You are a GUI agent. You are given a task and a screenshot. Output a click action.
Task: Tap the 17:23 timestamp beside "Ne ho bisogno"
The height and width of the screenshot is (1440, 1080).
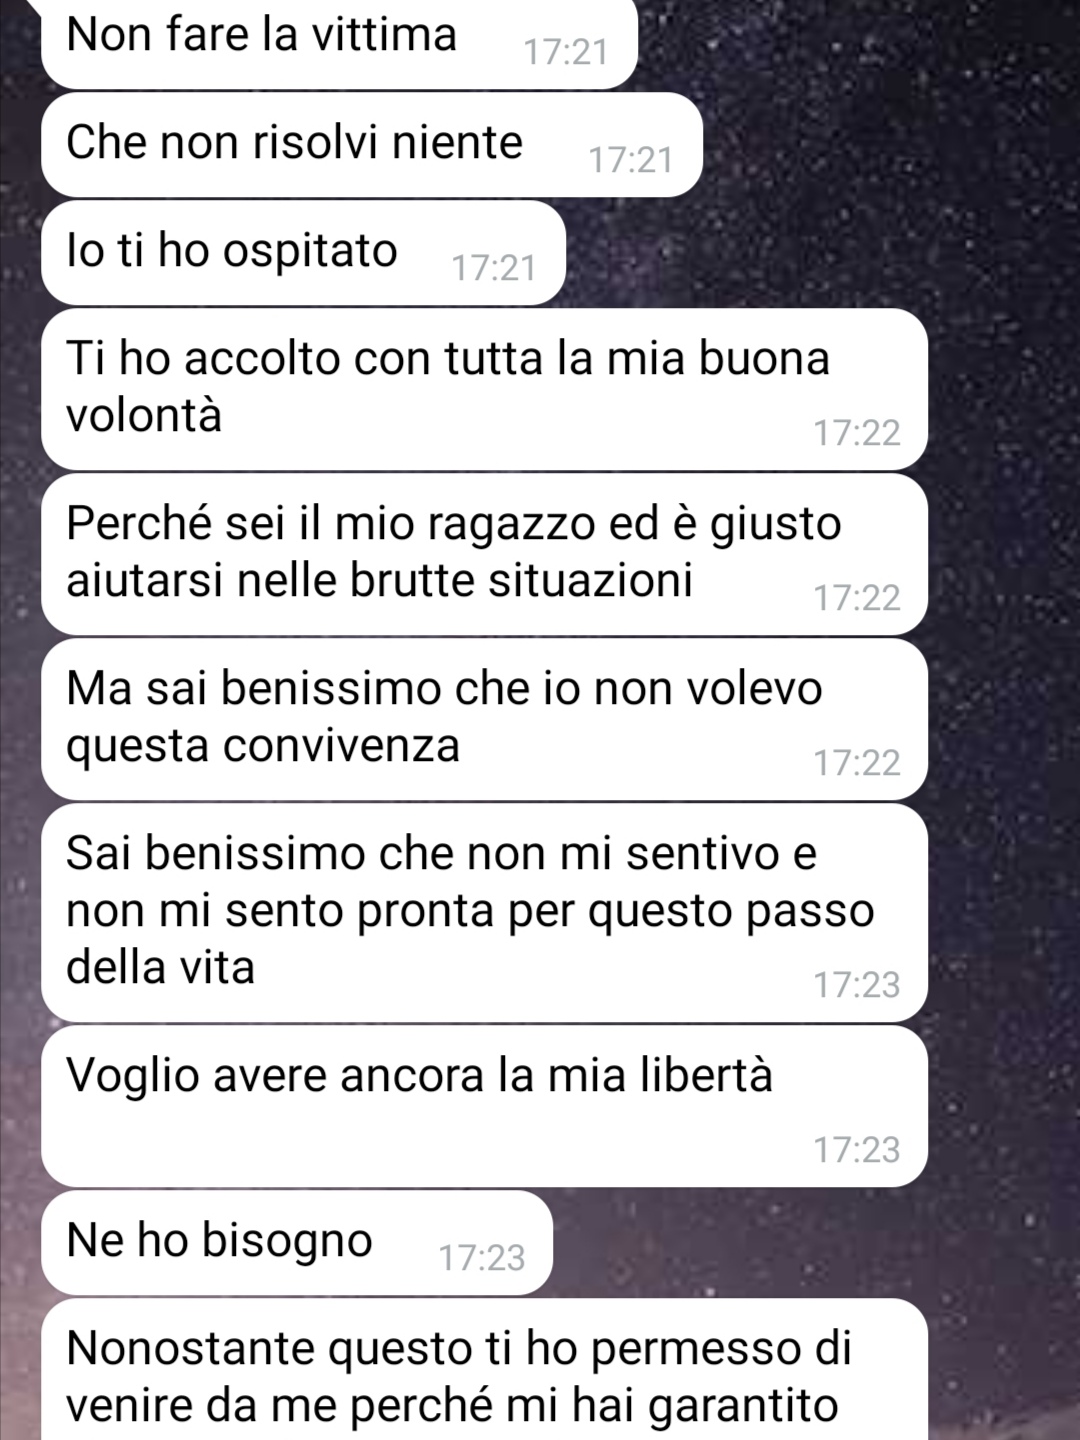pos(482,1258)
